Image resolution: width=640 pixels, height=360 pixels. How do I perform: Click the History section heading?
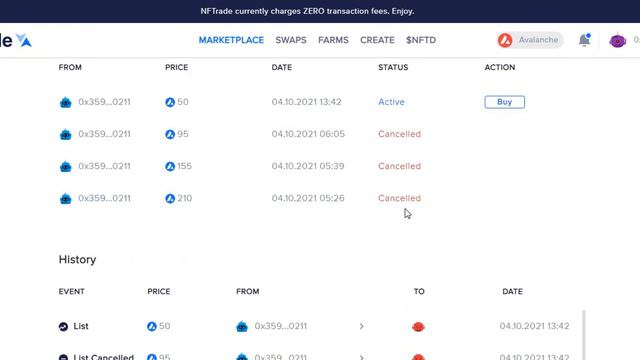(x=77, y=260)
